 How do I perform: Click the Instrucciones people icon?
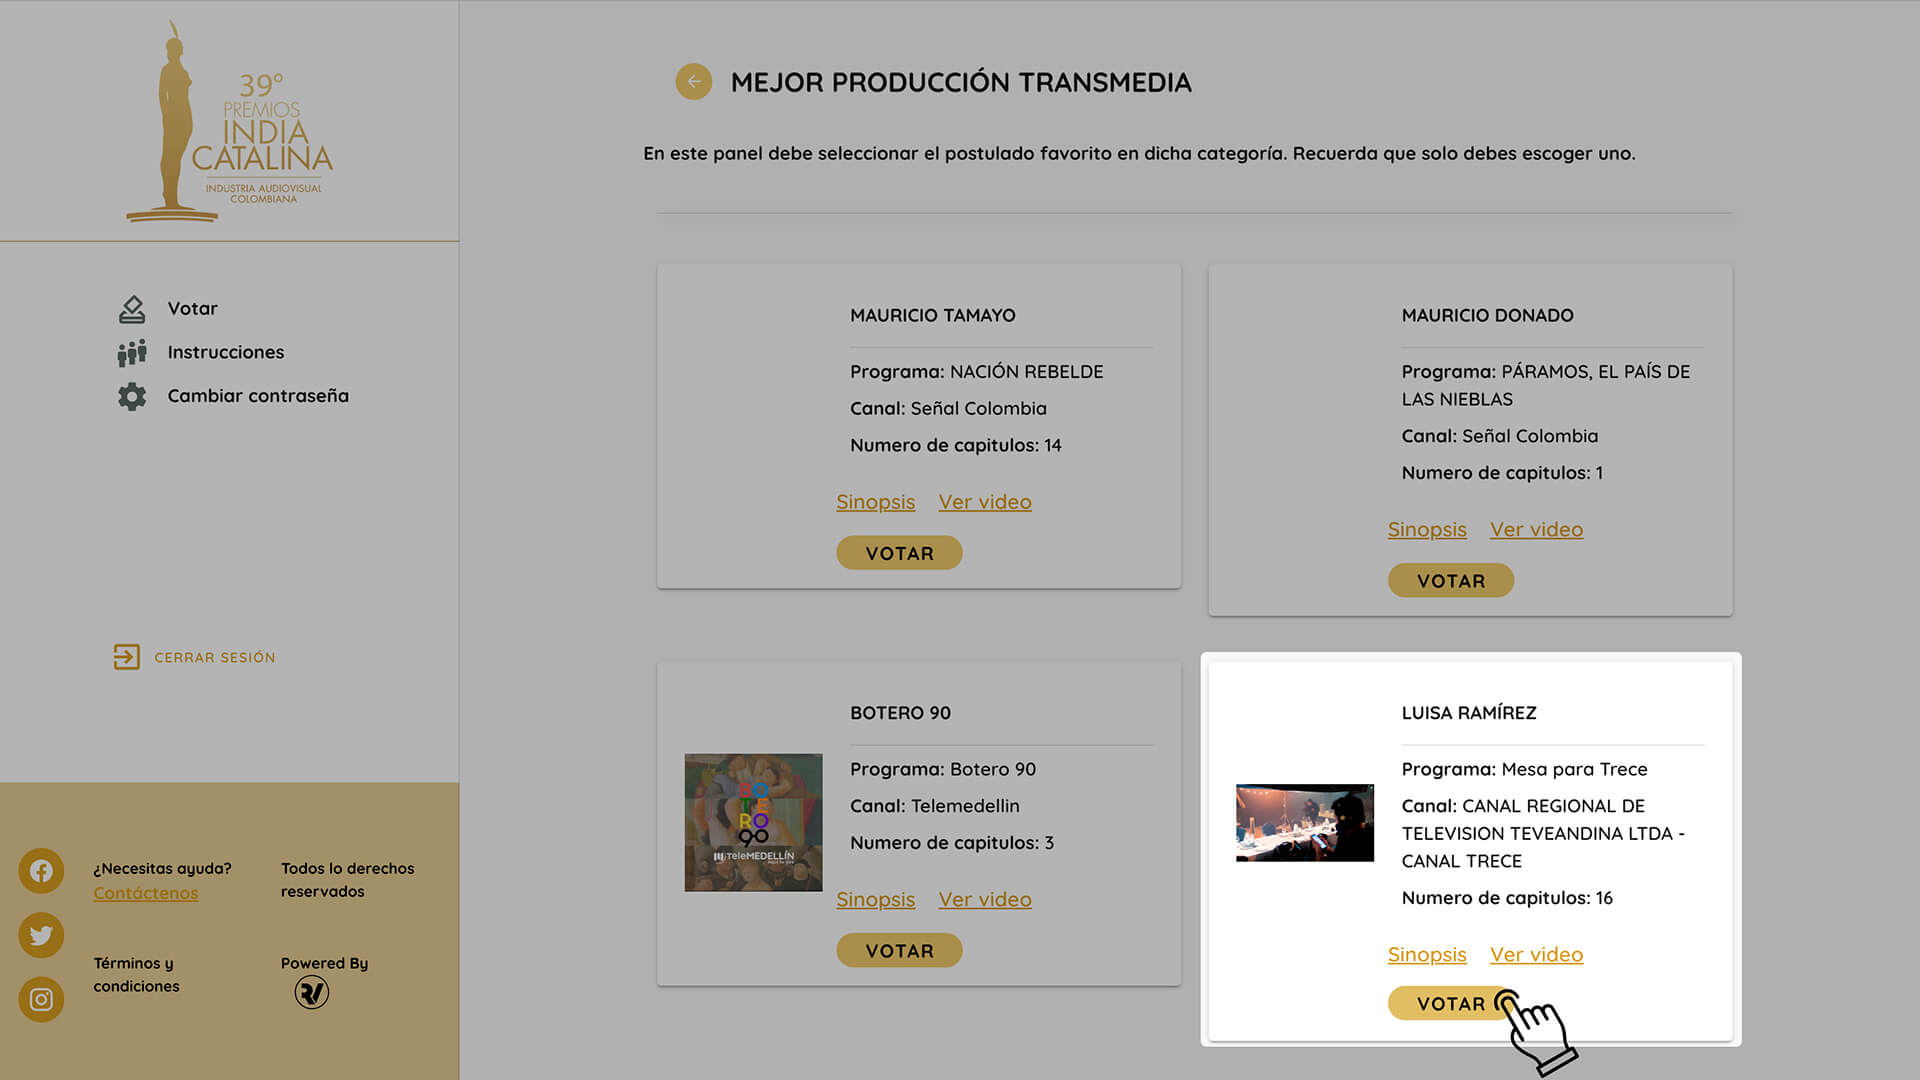point(132,353)
